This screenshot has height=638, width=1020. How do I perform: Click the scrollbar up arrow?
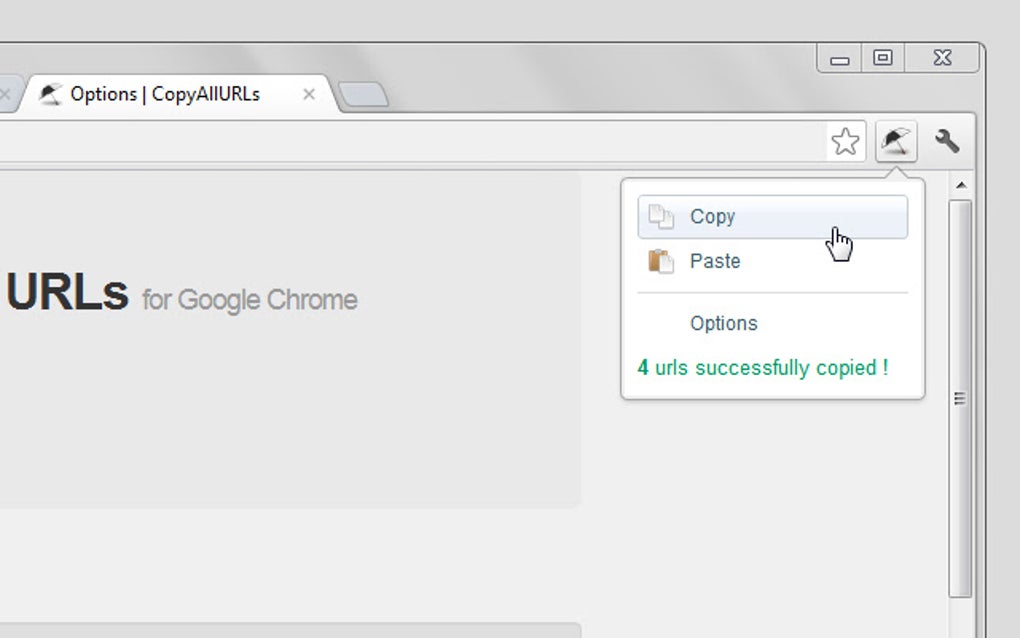961,184
